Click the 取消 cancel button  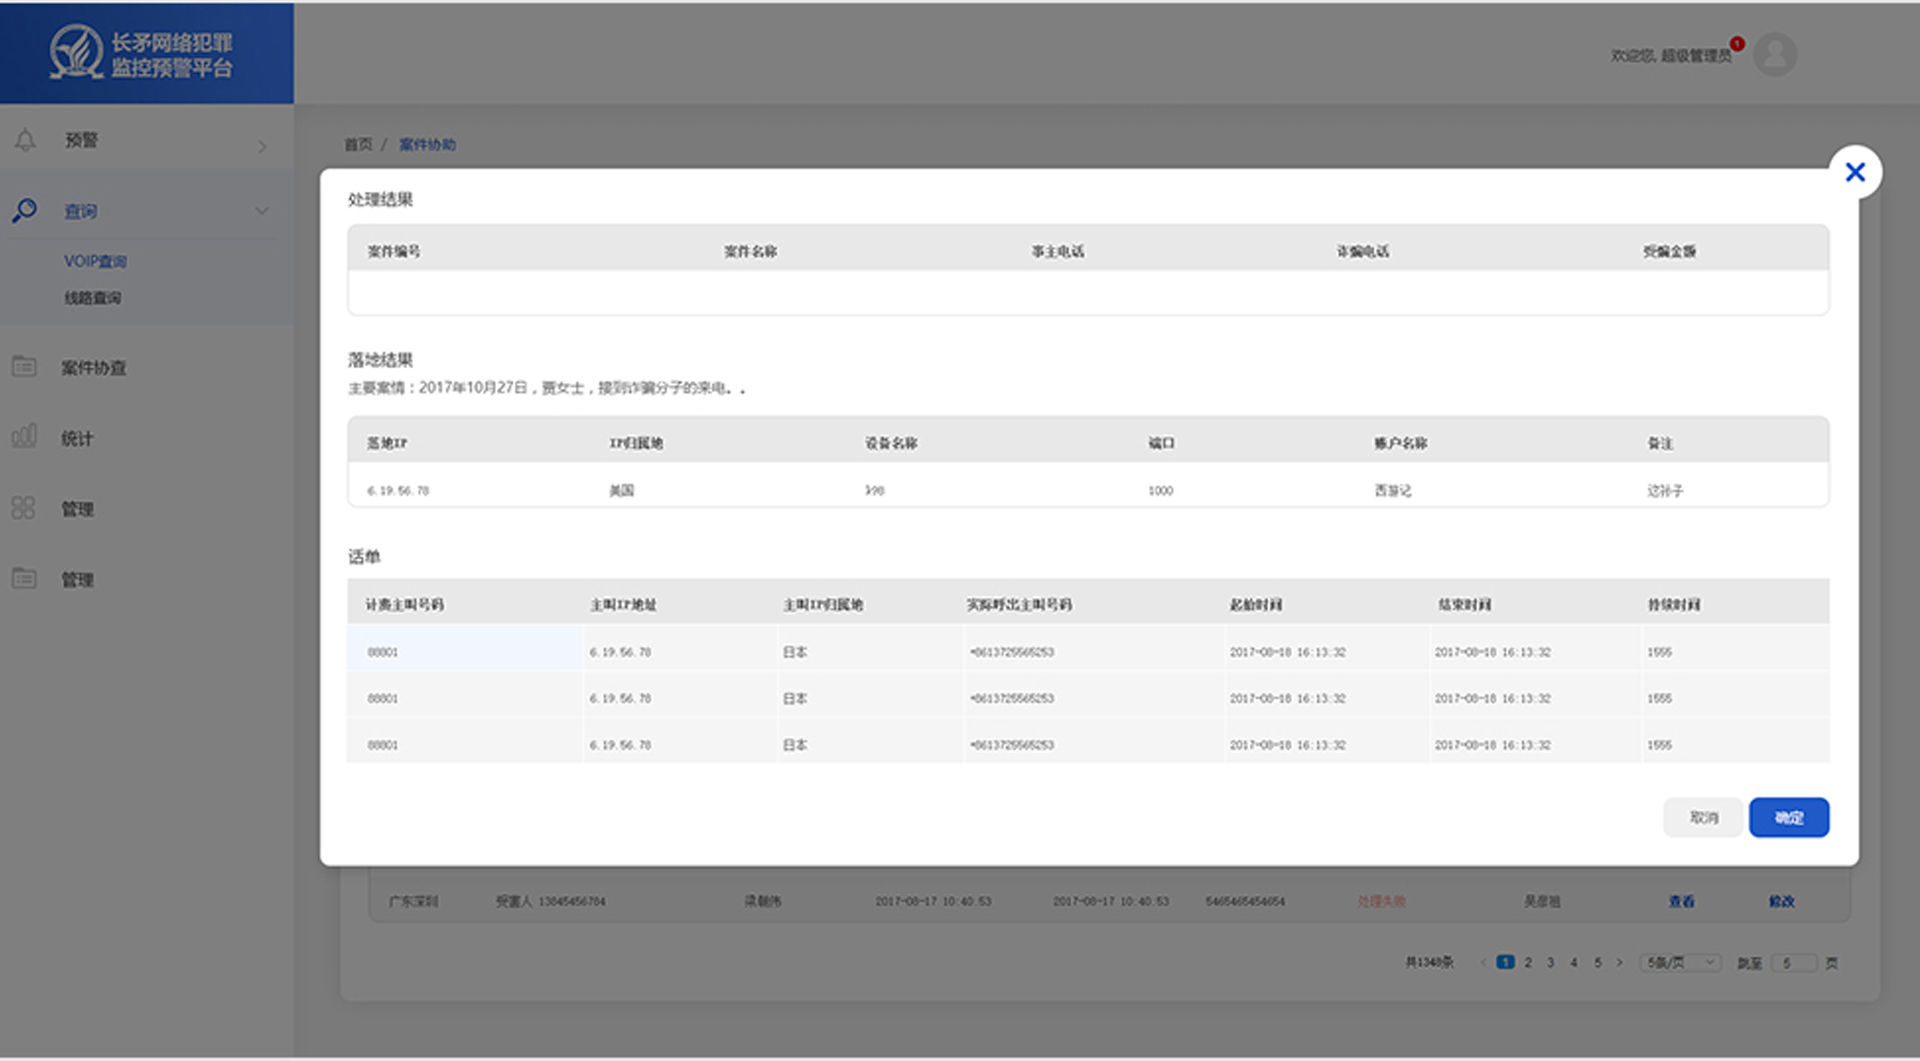[1704, 817]
